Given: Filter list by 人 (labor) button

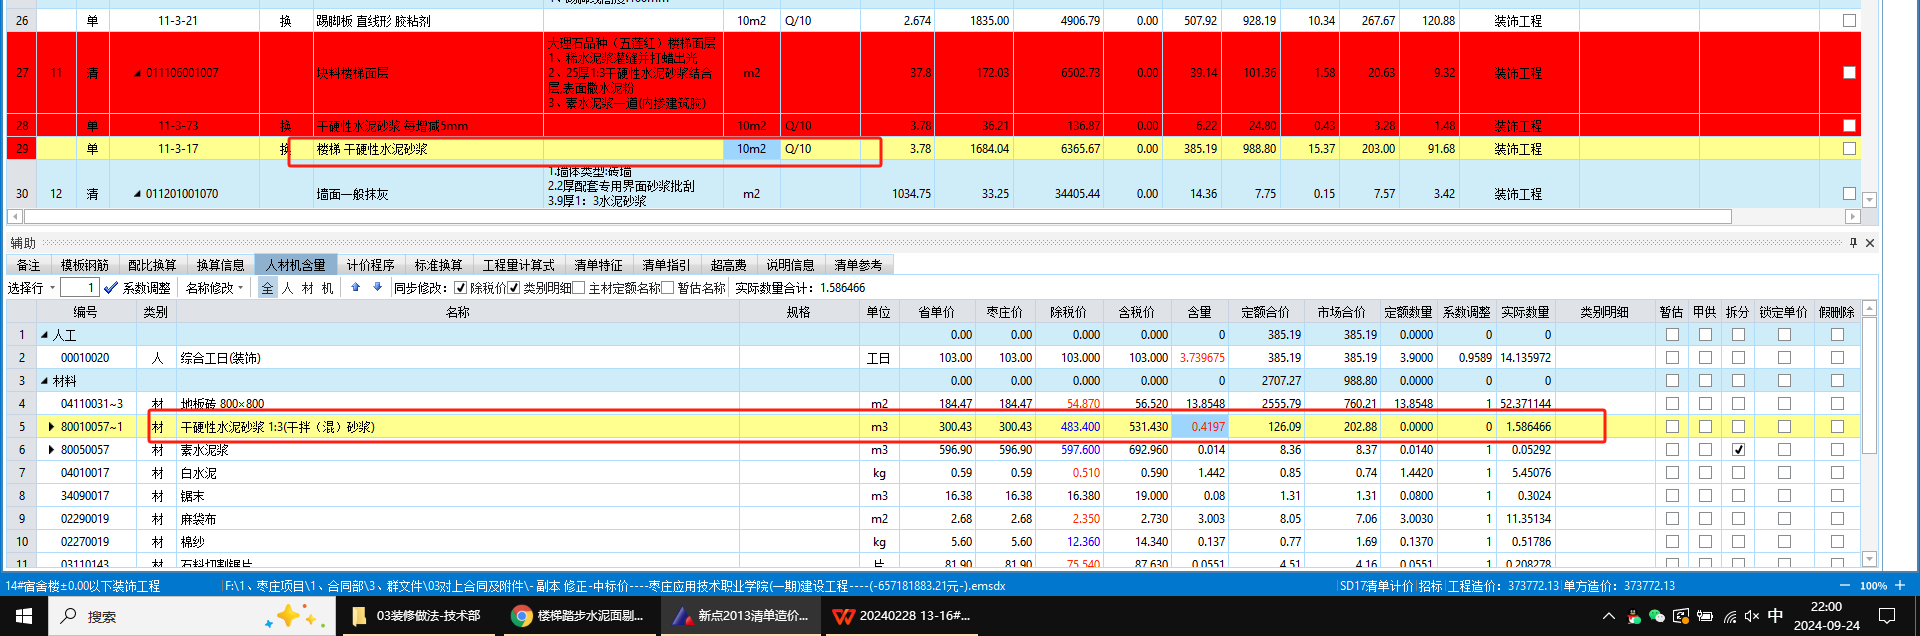Looking at the screenshot, I should (x=287, y=288).
